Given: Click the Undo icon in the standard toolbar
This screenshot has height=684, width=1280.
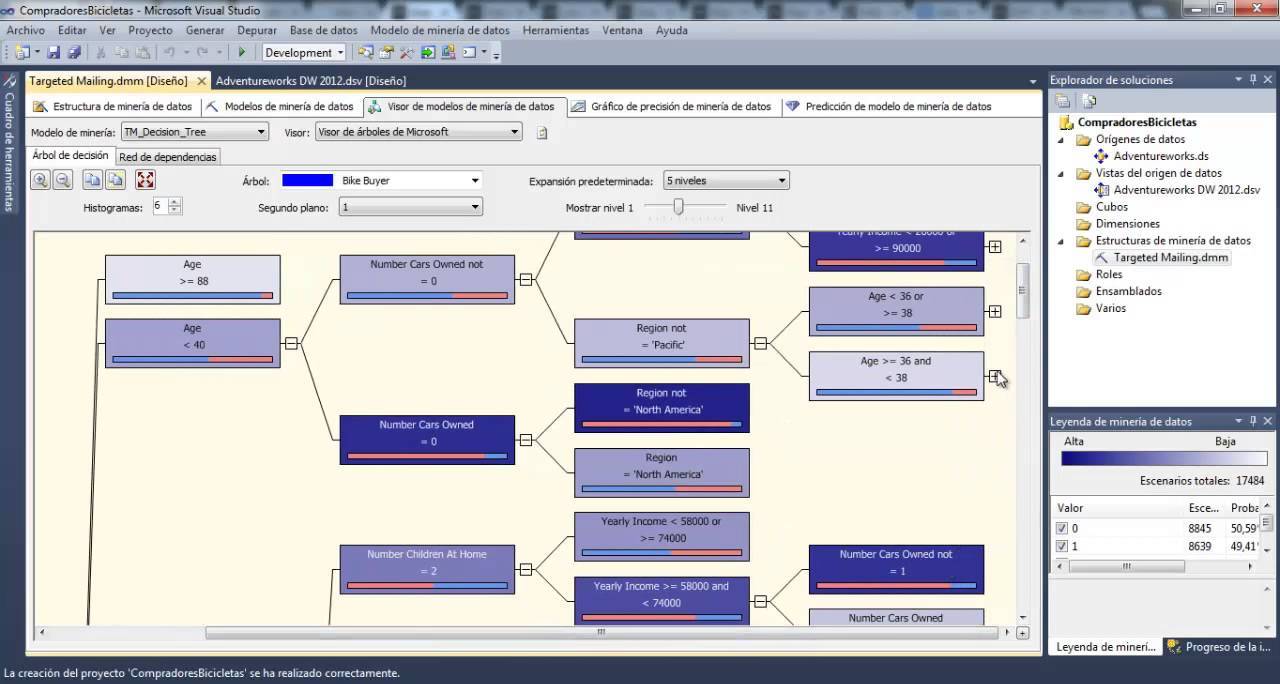Looking at the screenshot, I should 170,50.
